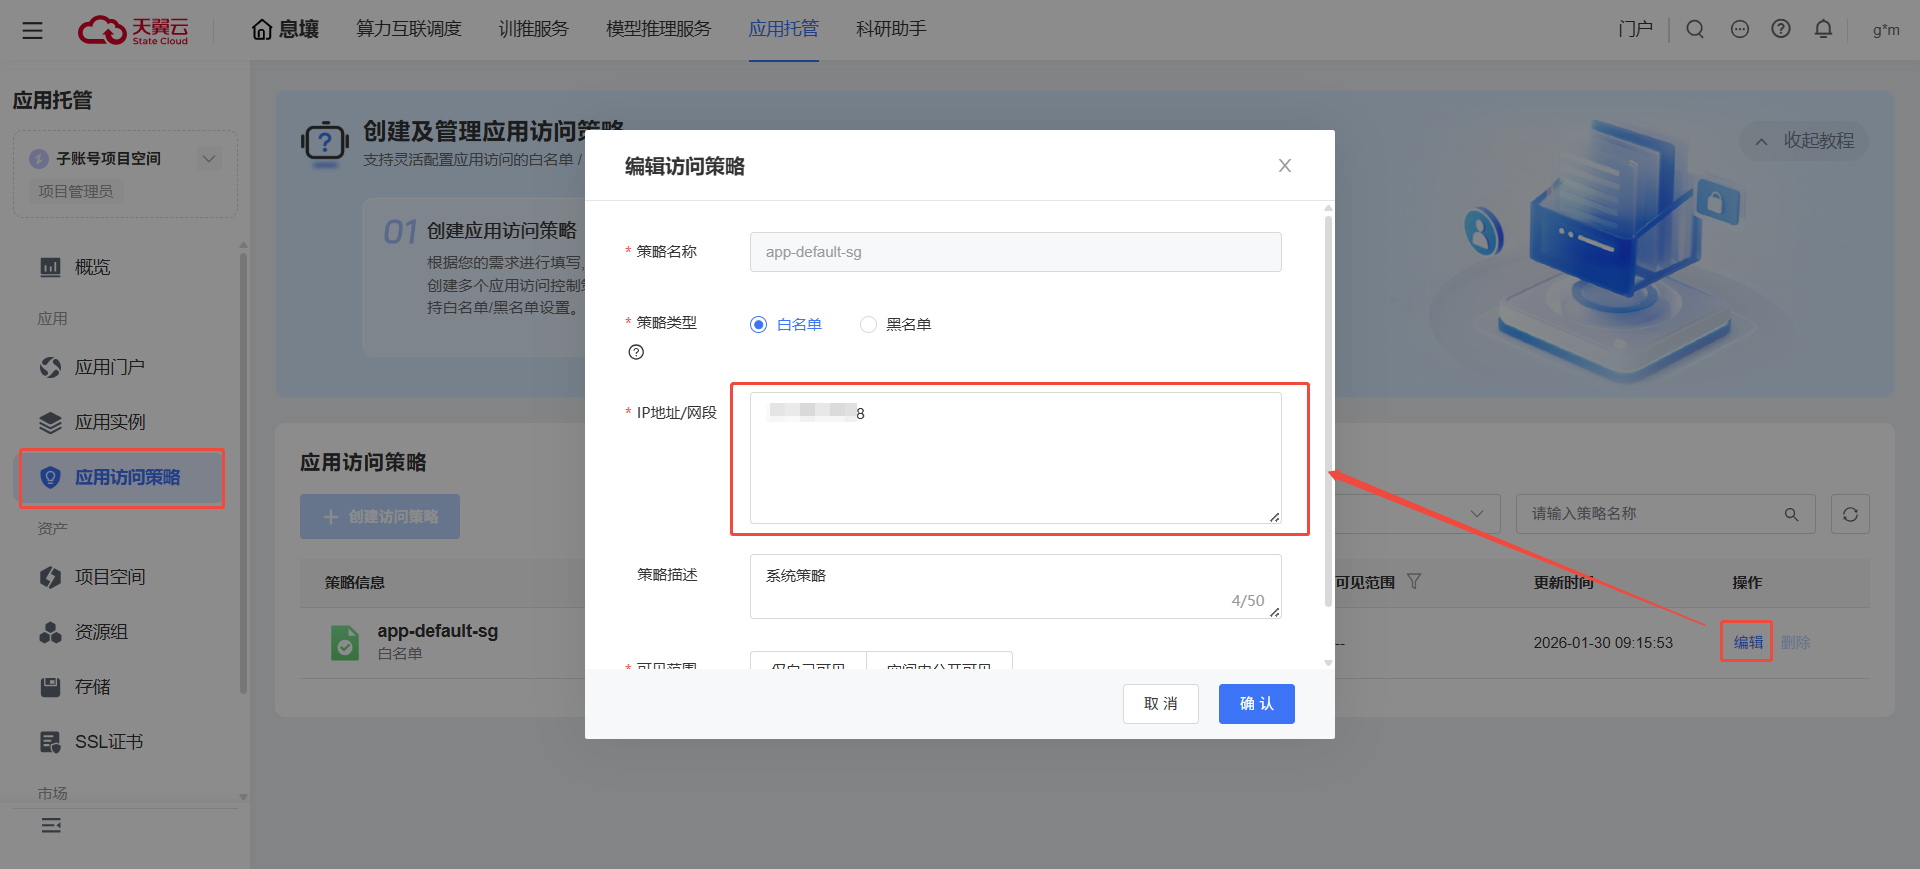Open the notification bell icon
This screenshot has width=1920, height=869.
(x=1823, y=29)
